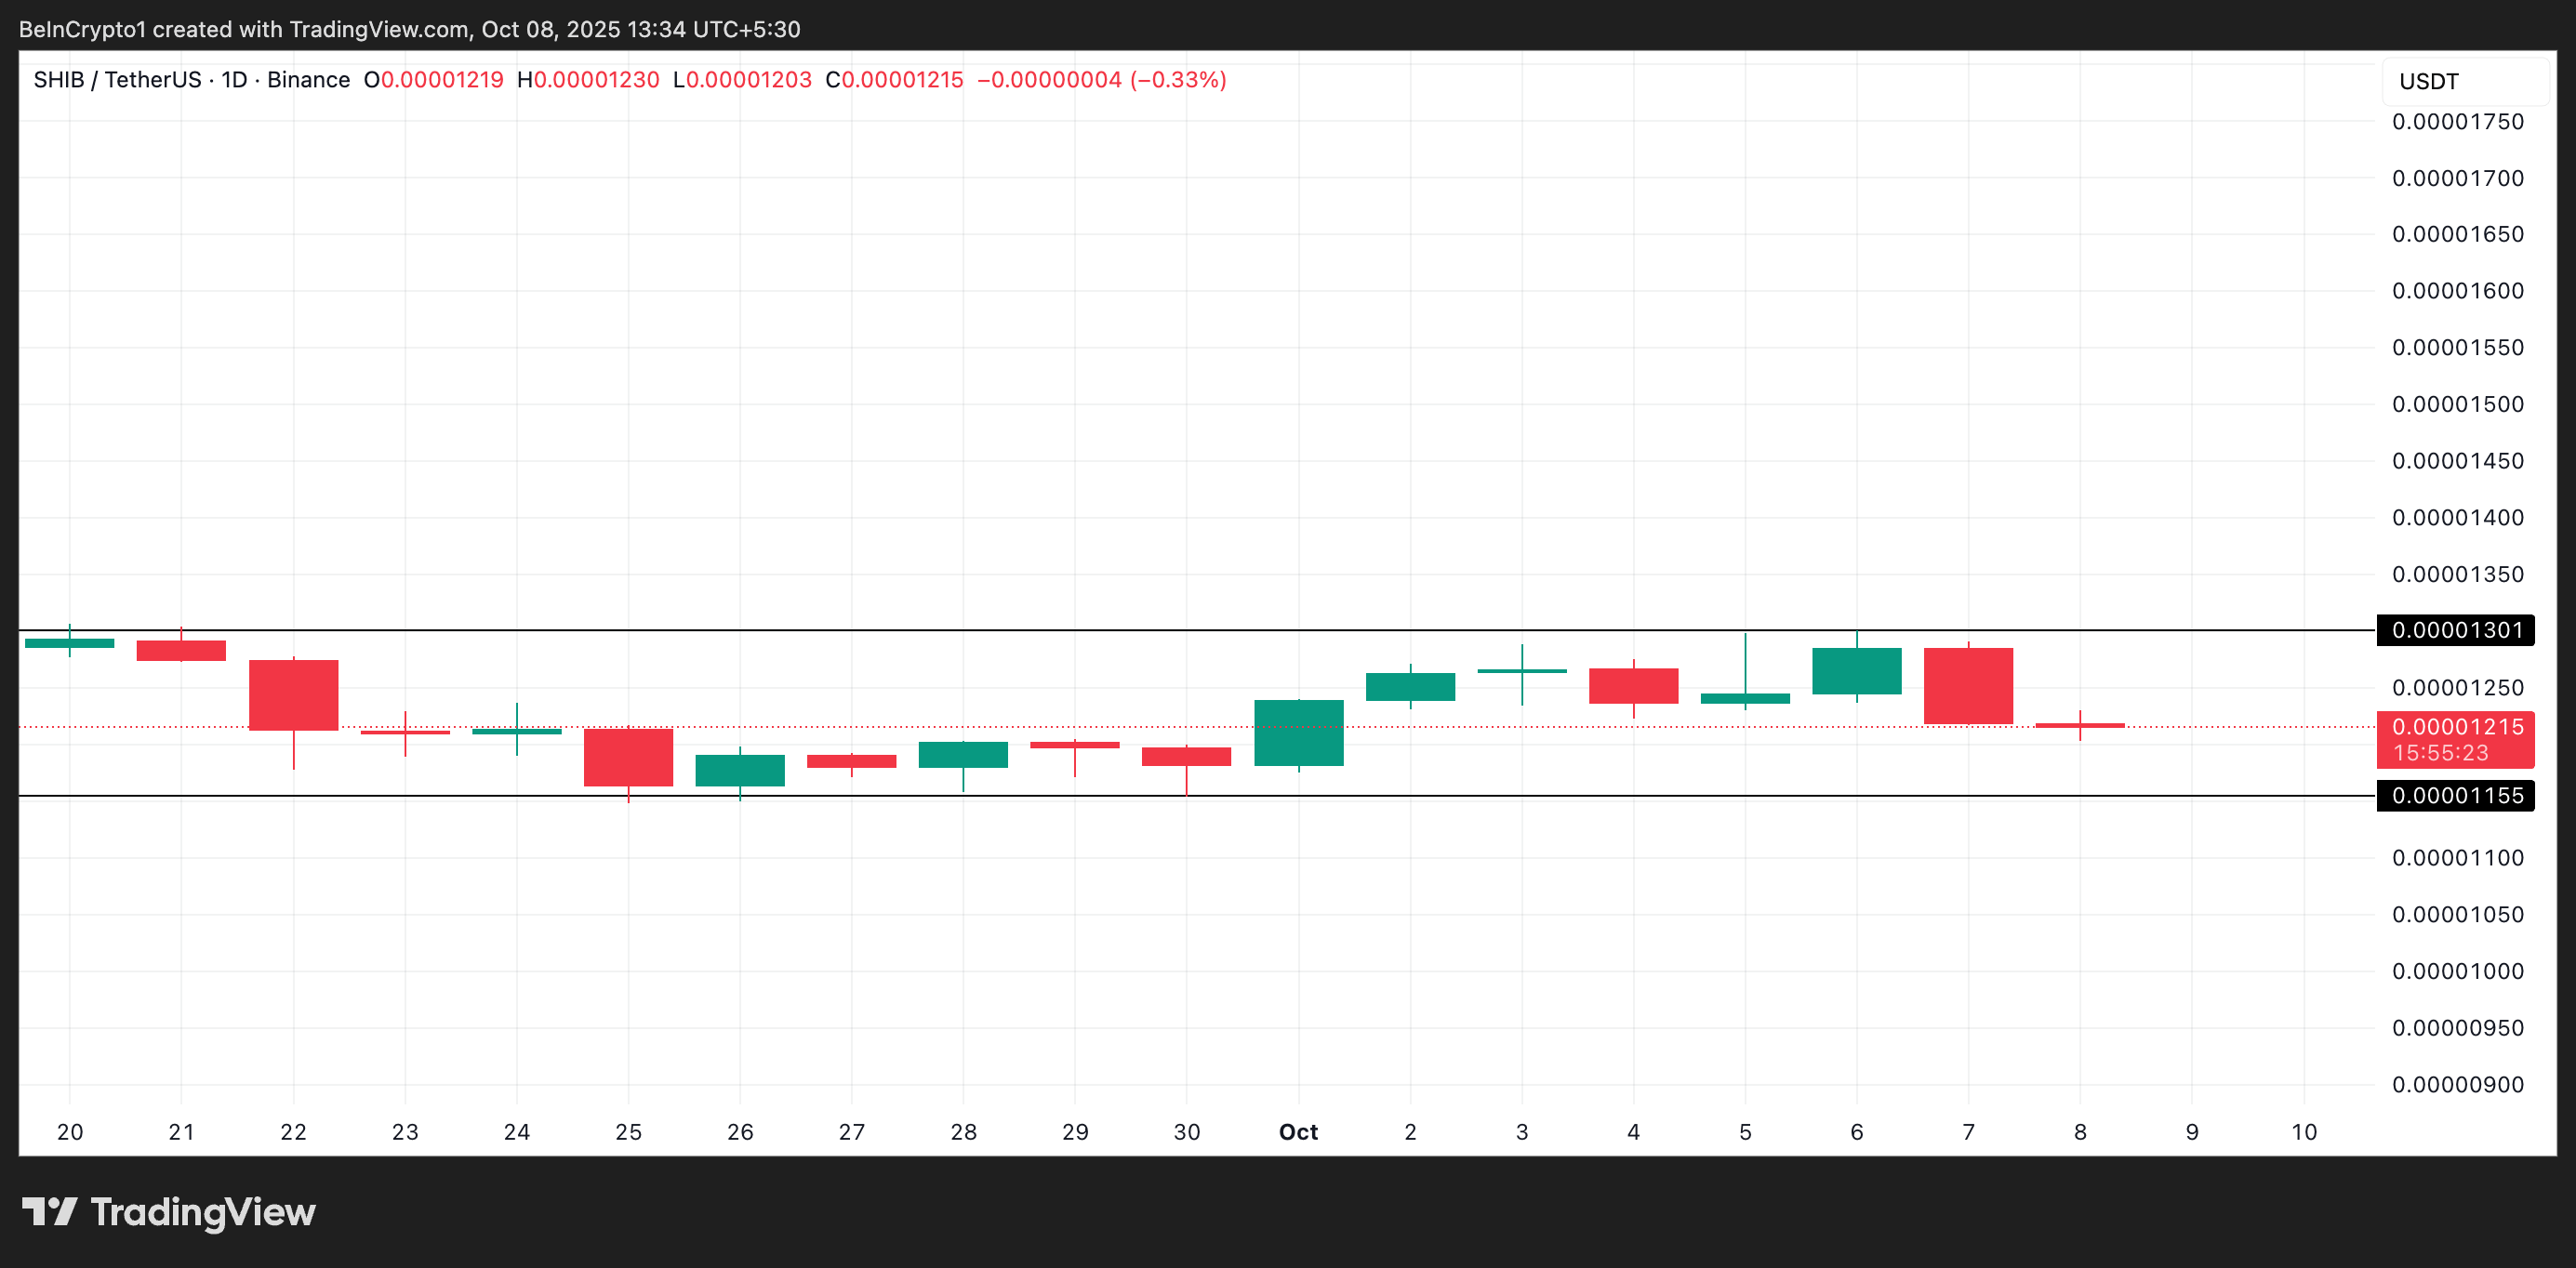Click the small red candle on October 8
The height and width of the screenshot is (1268, 2576).
(2080, 725)
